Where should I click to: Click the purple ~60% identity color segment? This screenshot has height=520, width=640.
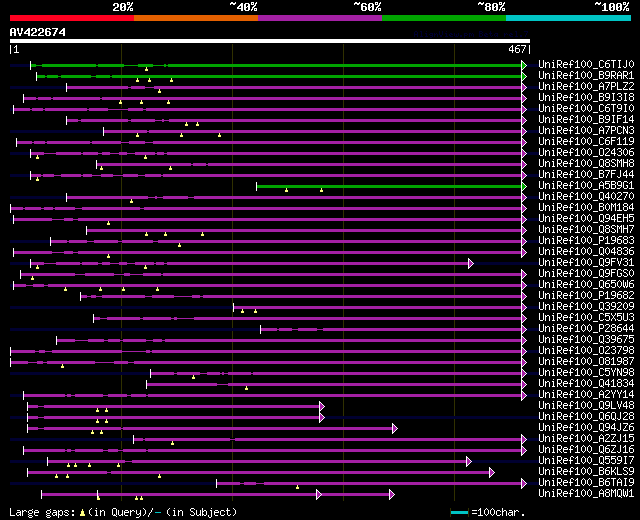click(x=320, y=18)
